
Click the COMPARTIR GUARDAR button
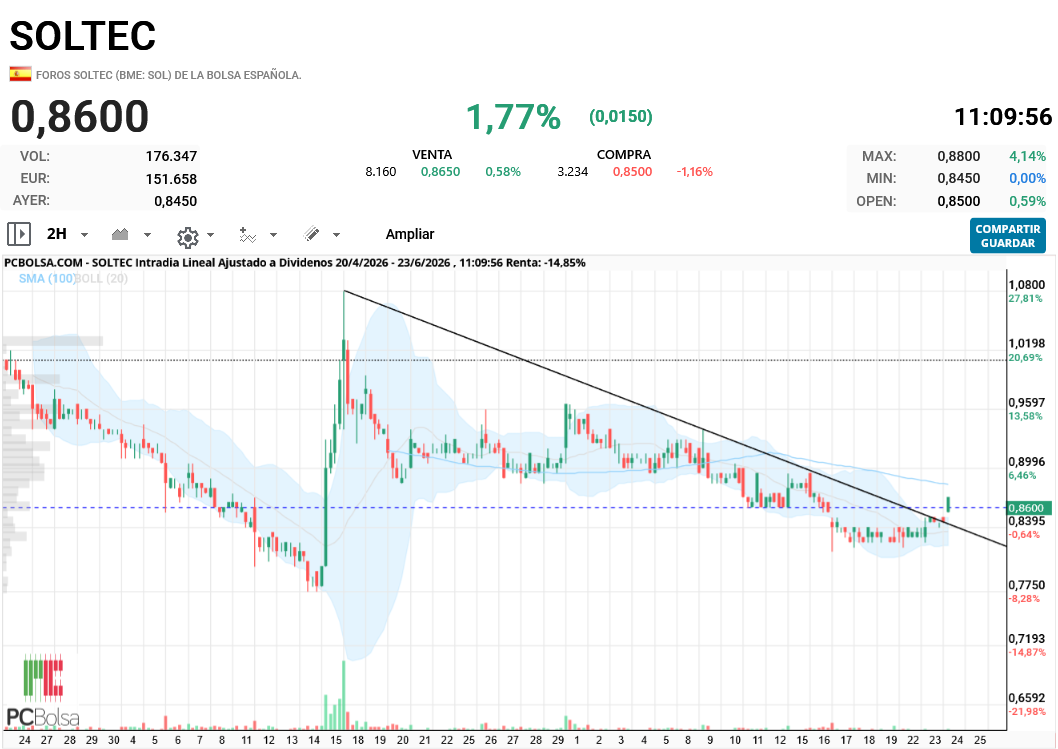click(1007, 235)
